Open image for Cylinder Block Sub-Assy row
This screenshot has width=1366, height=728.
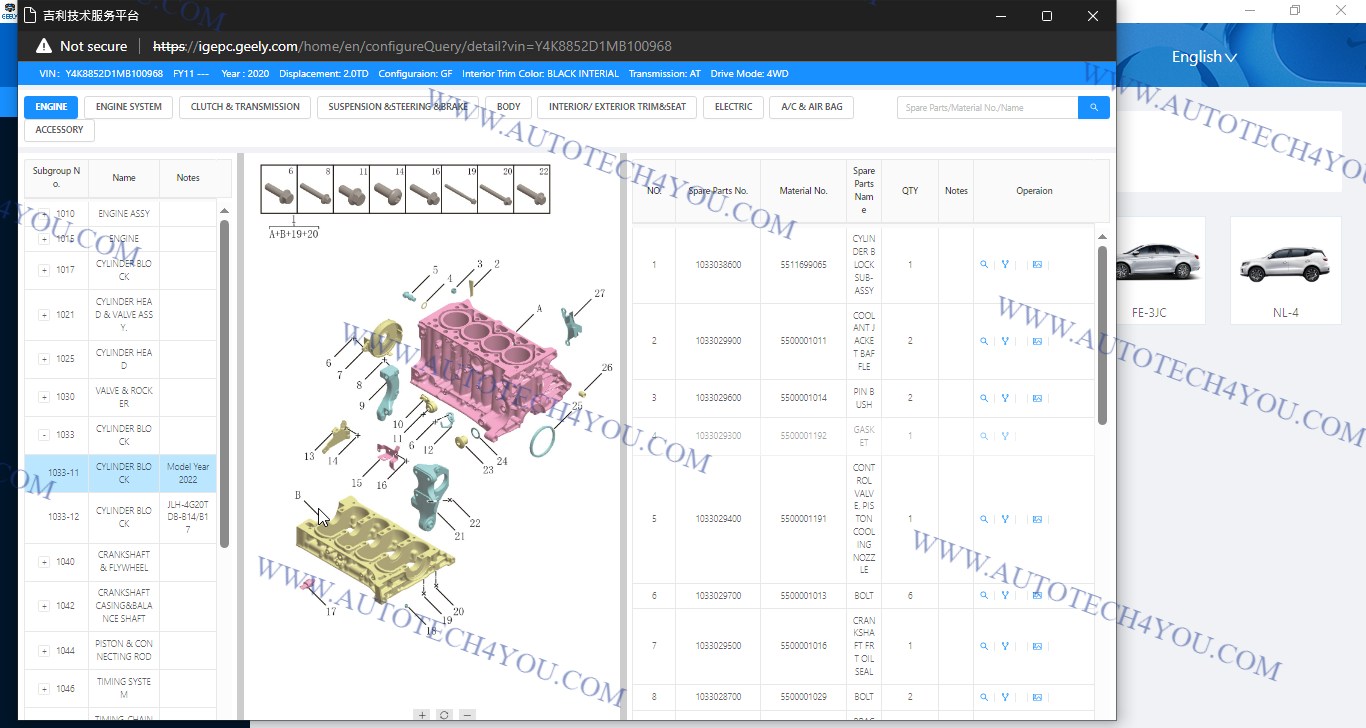(1037, 265)
